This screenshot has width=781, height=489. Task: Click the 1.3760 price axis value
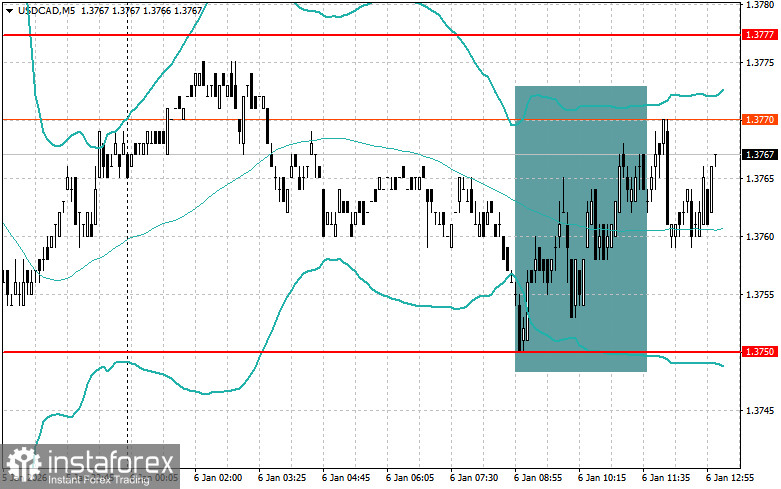(760, 236)
